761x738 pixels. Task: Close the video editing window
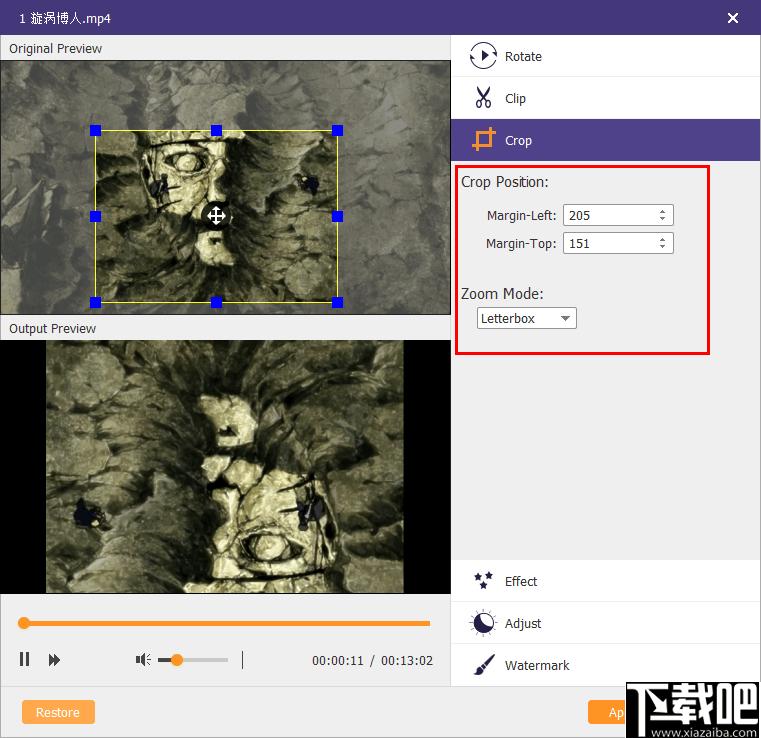click(x=733, y=18)
